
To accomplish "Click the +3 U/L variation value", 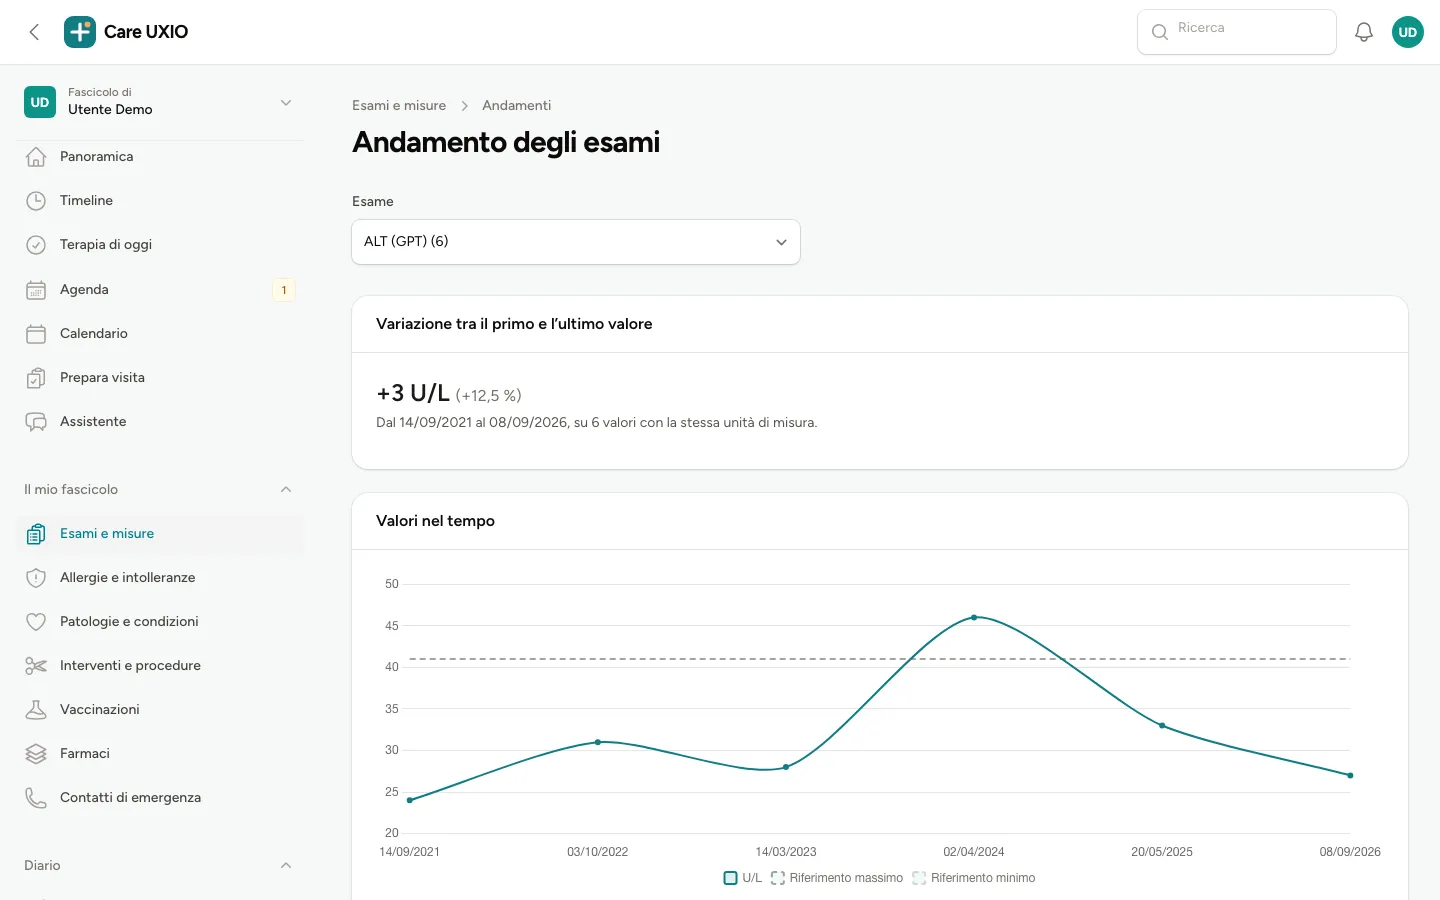I will 413,394.
